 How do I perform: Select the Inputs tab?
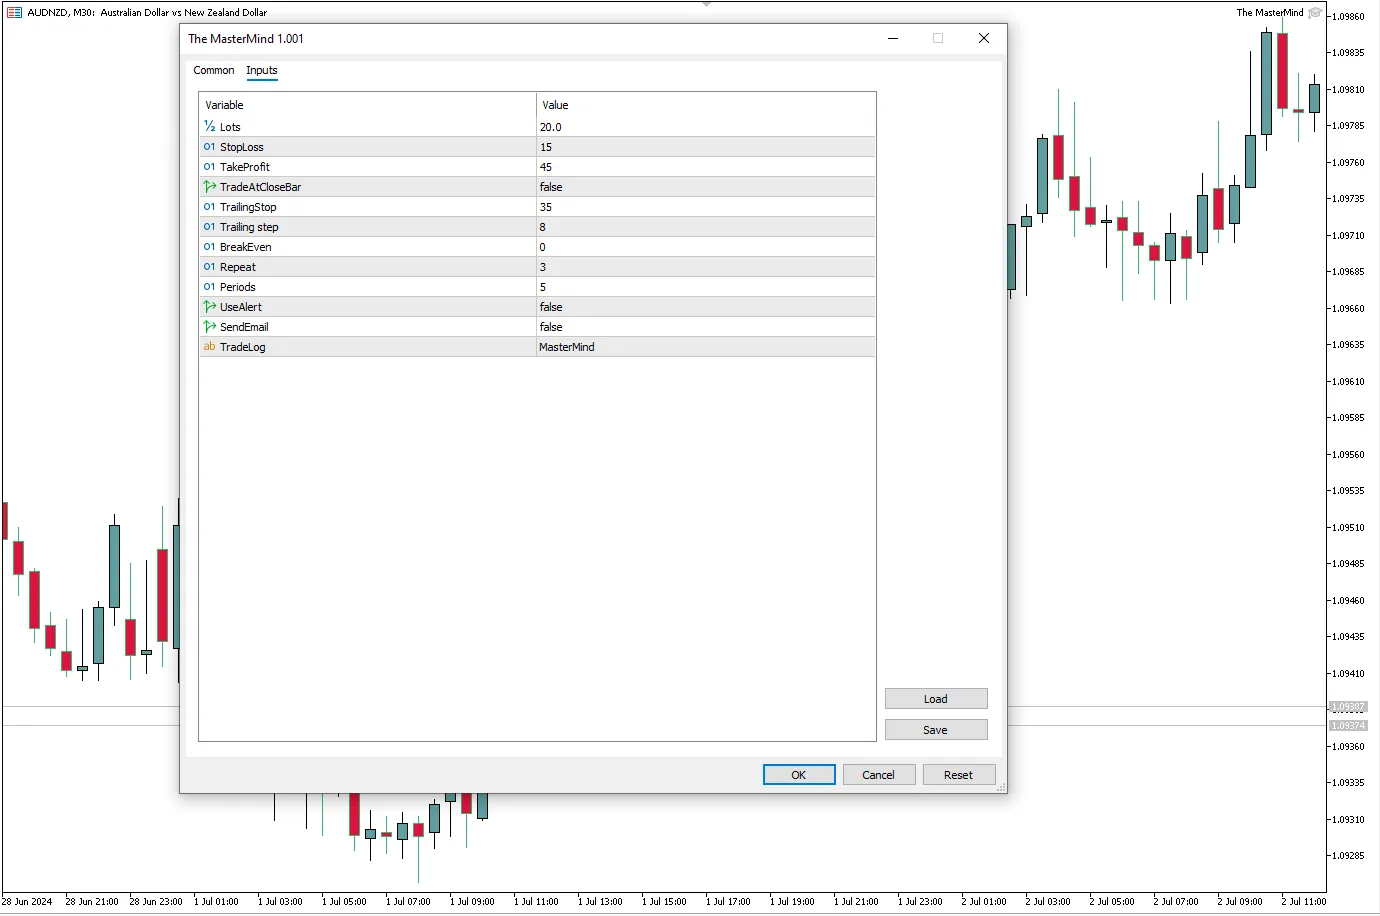click(262, 70)
